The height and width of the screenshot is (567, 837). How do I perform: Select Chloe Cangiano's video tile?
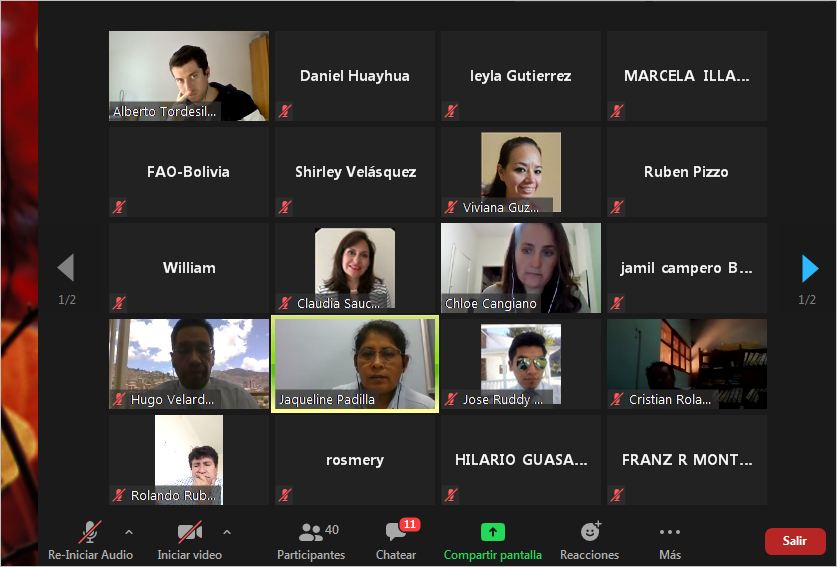521,268
